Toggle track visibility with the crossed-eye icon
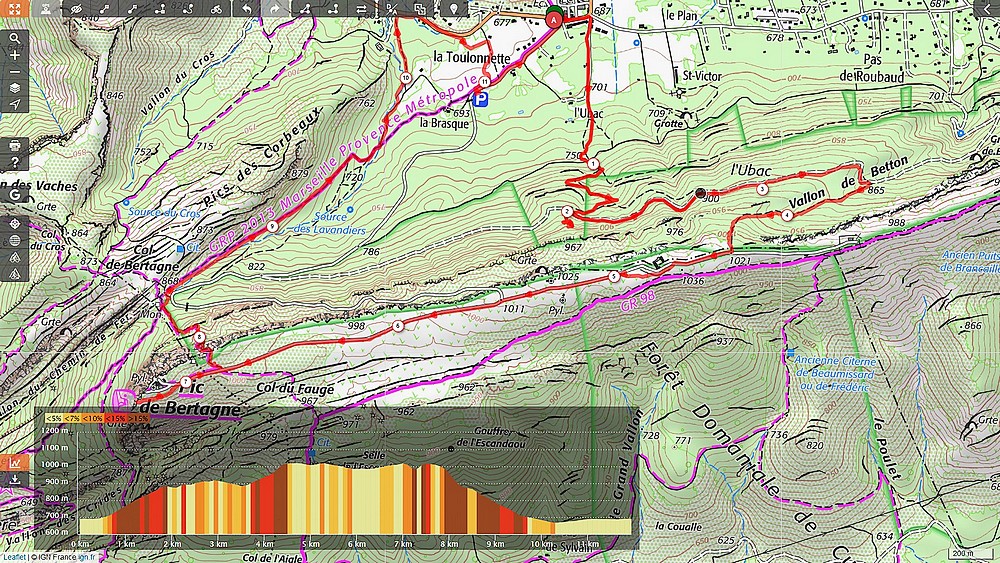The height and width of the screenshot is (563, 1000). point(76,8)
